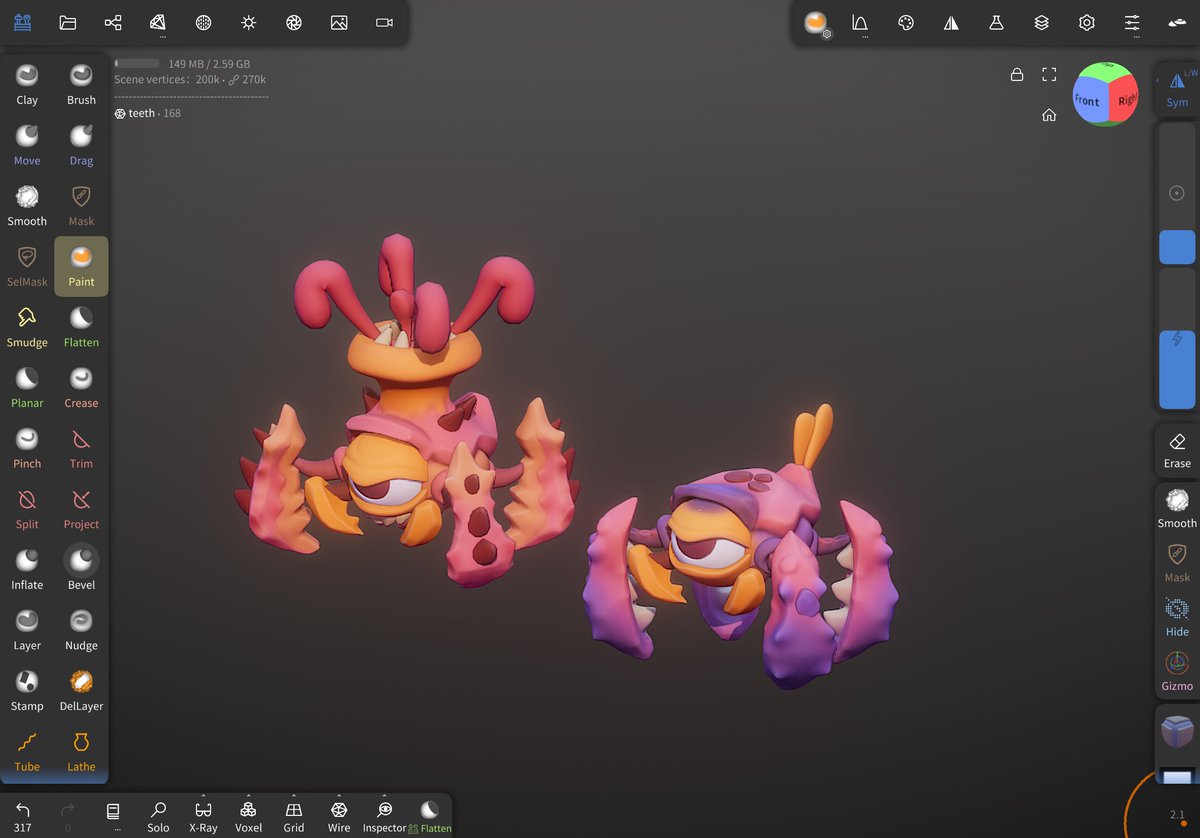Open the camera settings menu
Screen dimensions: 1200x838
point(384,22)
